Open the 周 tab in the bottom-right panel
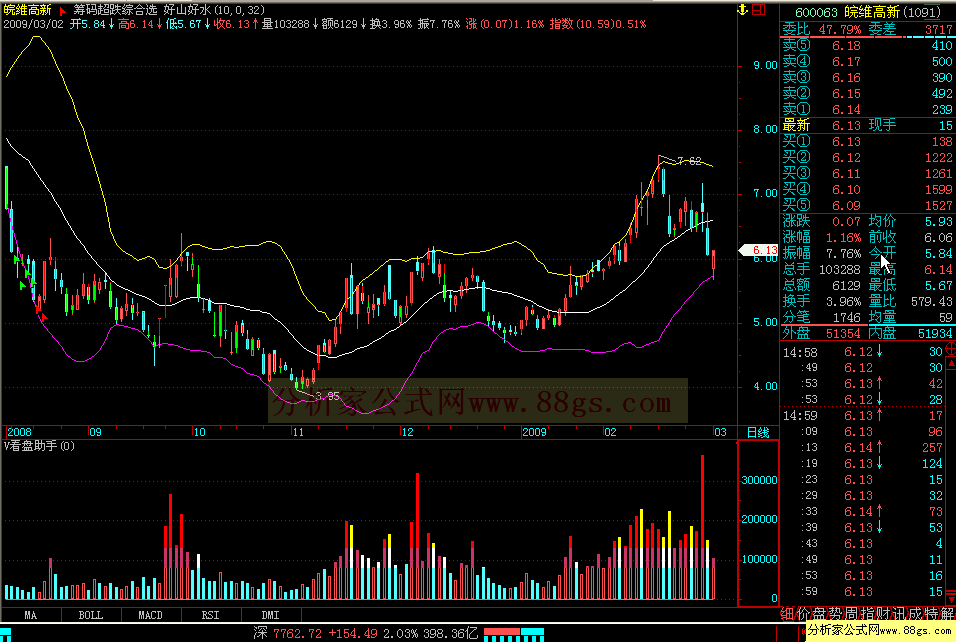The image size is (956, 642). point(851,613)
